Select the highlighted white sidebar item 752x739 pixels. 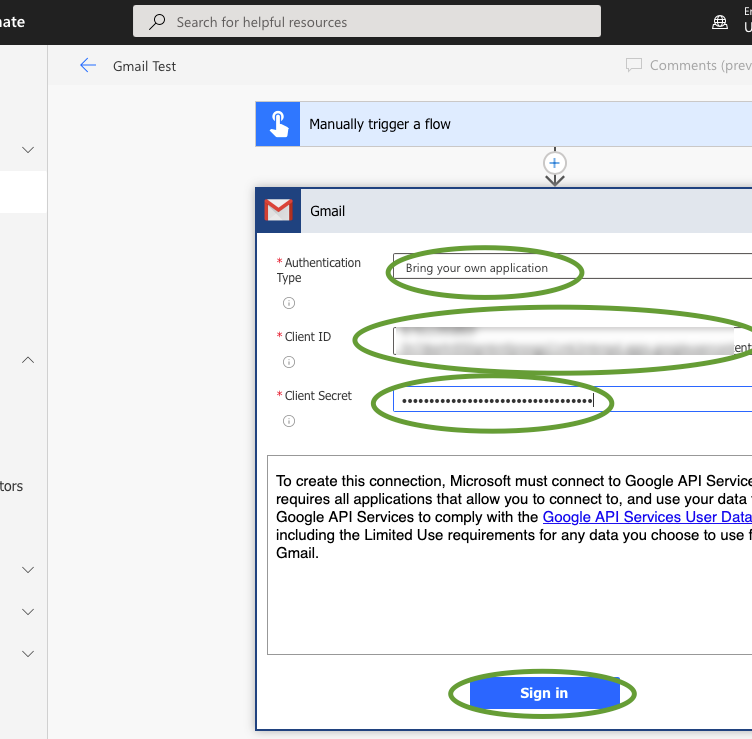23,192
